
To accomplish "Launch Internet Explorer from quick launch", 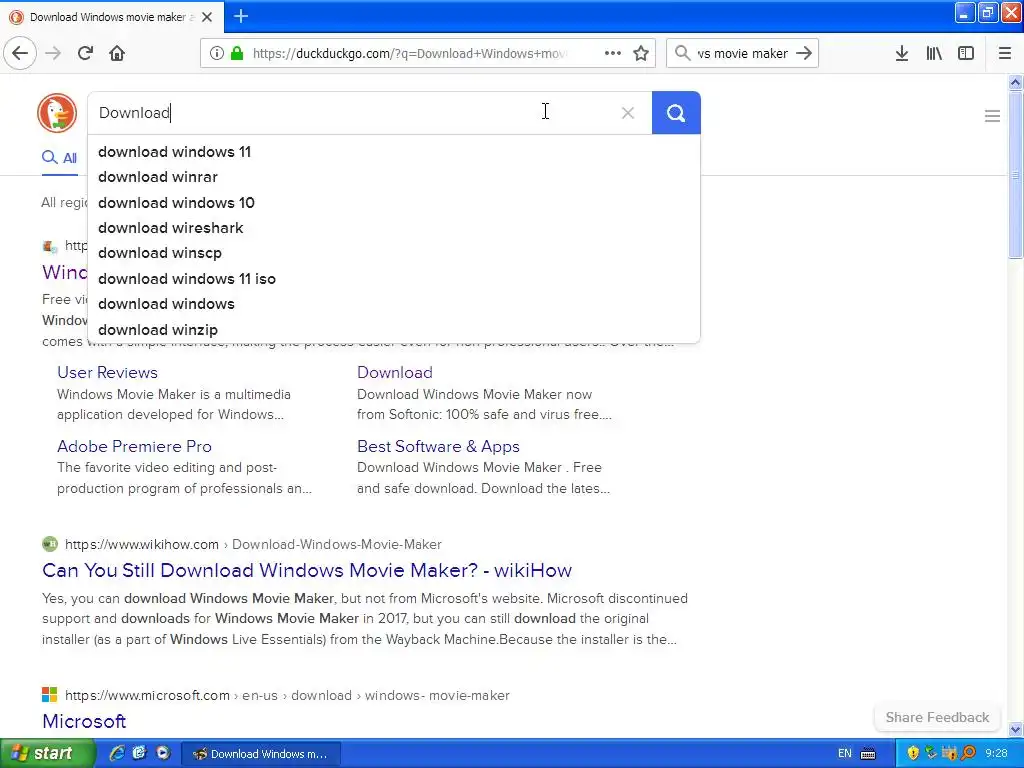I will [x=117, y=753].
